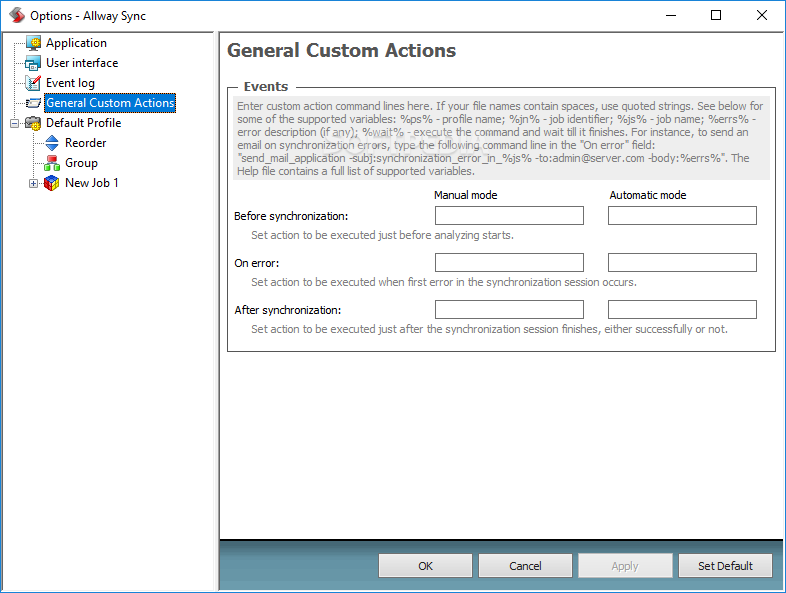Click the Cancel button

pyautogui.click(x=525, y=566)
